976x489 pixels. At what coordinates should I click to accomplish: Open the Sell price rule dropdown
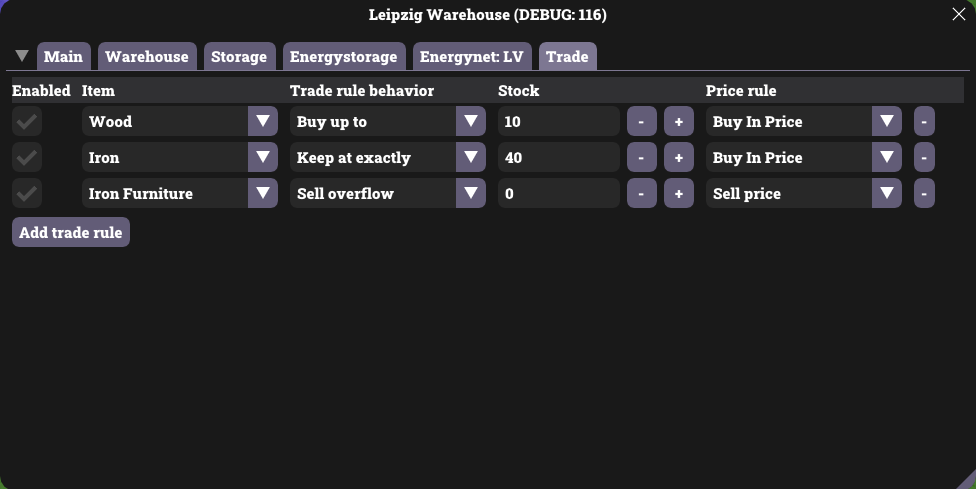pyautogui.click(x=886, y=194)
